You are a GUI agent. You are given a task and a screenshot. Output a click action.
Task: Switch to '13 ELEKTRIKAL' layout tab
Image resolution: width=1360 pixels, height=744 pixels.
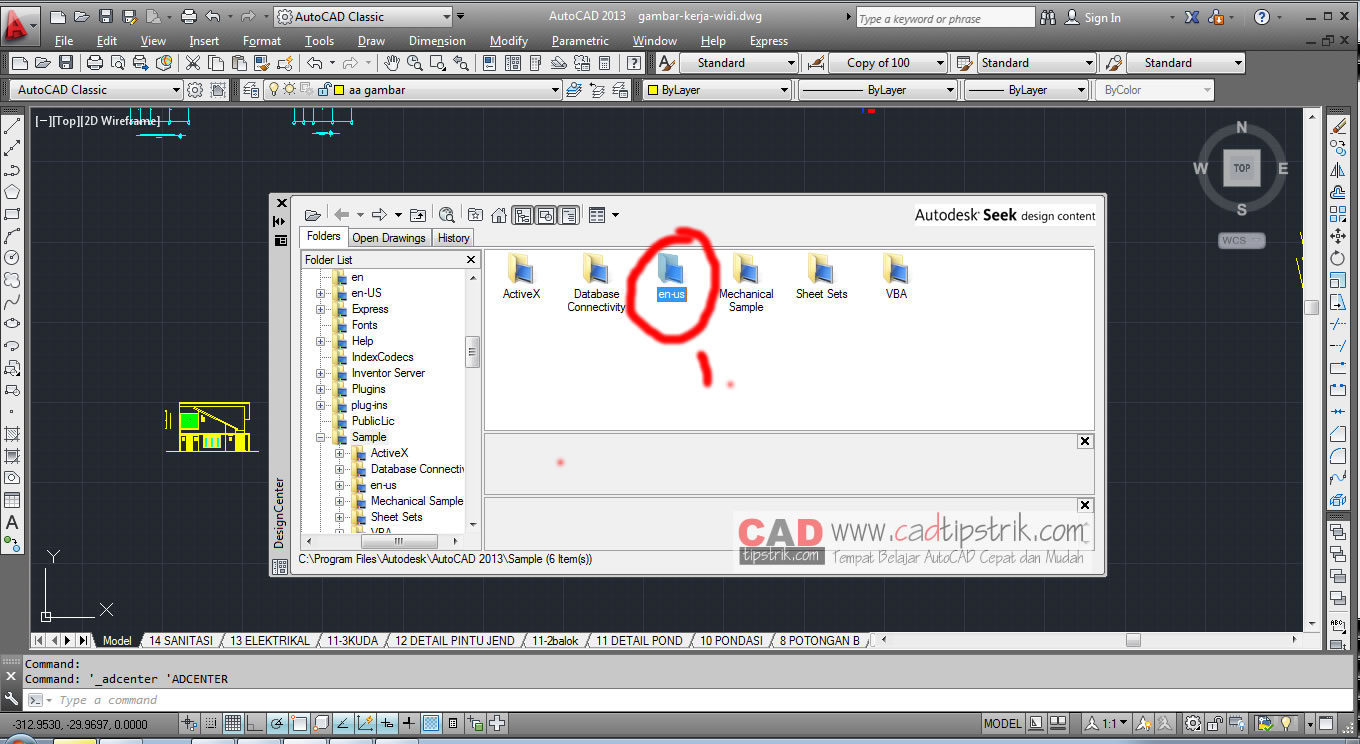point(270,641)
